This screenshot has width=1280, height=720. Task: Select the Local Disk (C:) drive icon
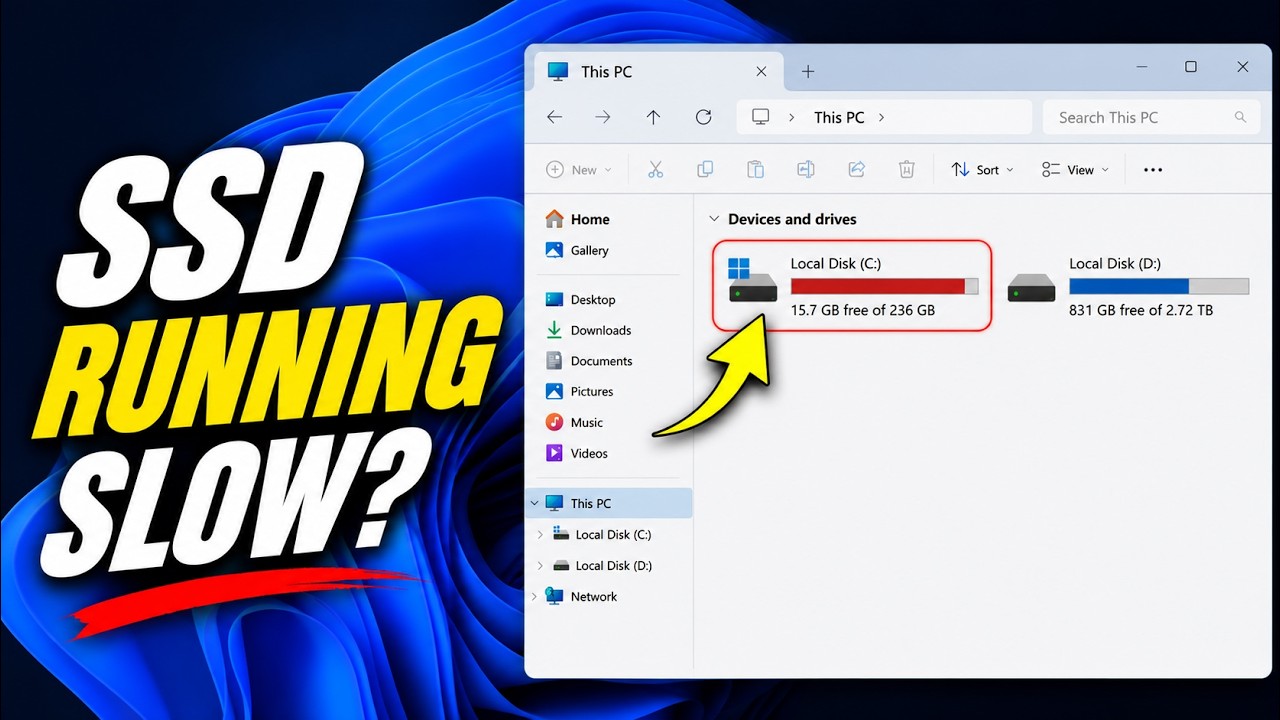click(x=752, y=280)
